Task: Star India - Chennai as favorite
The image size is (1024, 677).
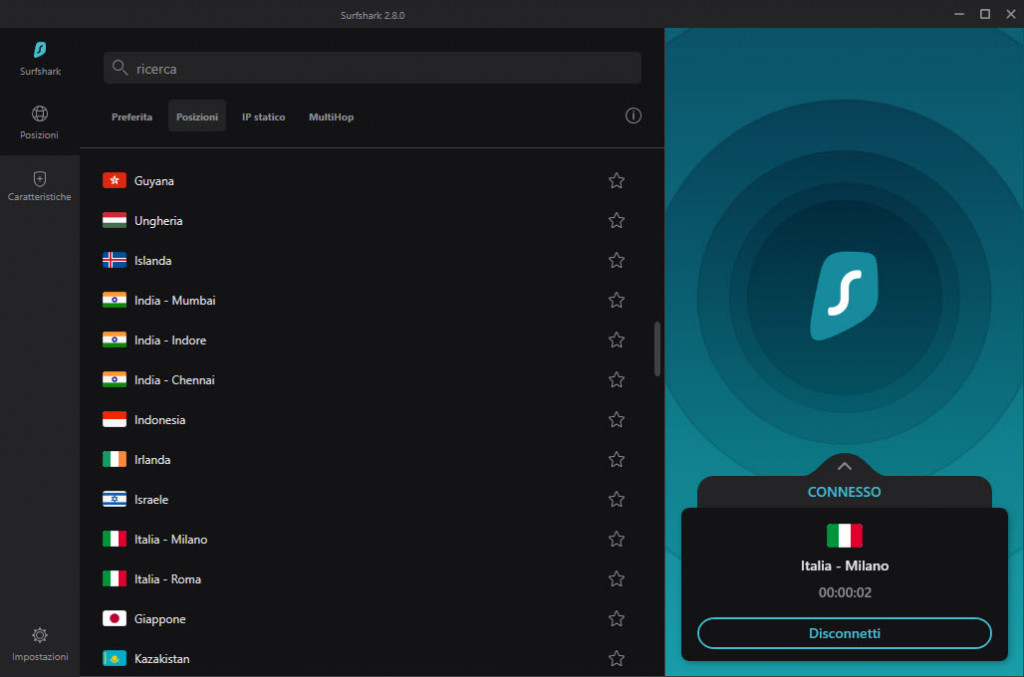Action: 616,380
